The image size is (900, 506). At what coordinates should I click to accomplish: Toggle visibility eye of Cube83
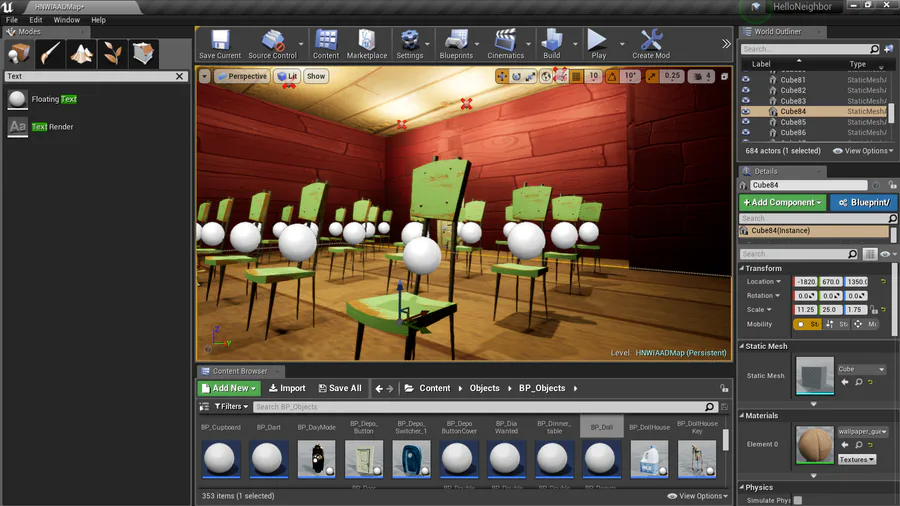[x=745, y=101]
